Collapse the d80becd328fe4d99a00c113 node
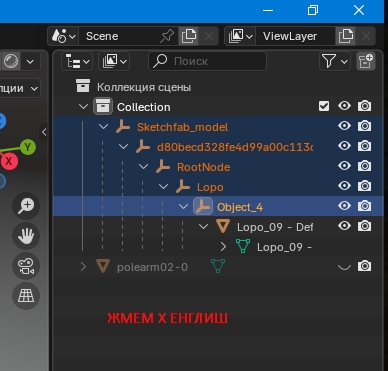 (x=124, y=147)
